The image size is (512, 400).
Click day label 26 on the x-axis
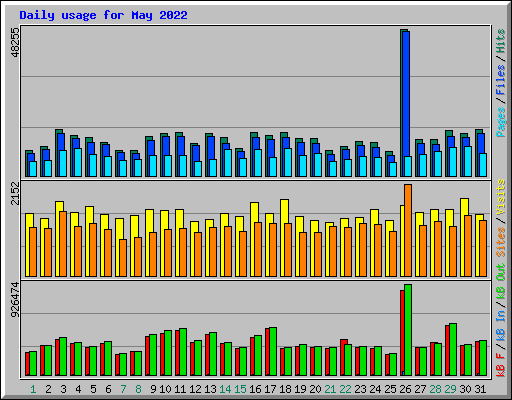coord(405,389)
